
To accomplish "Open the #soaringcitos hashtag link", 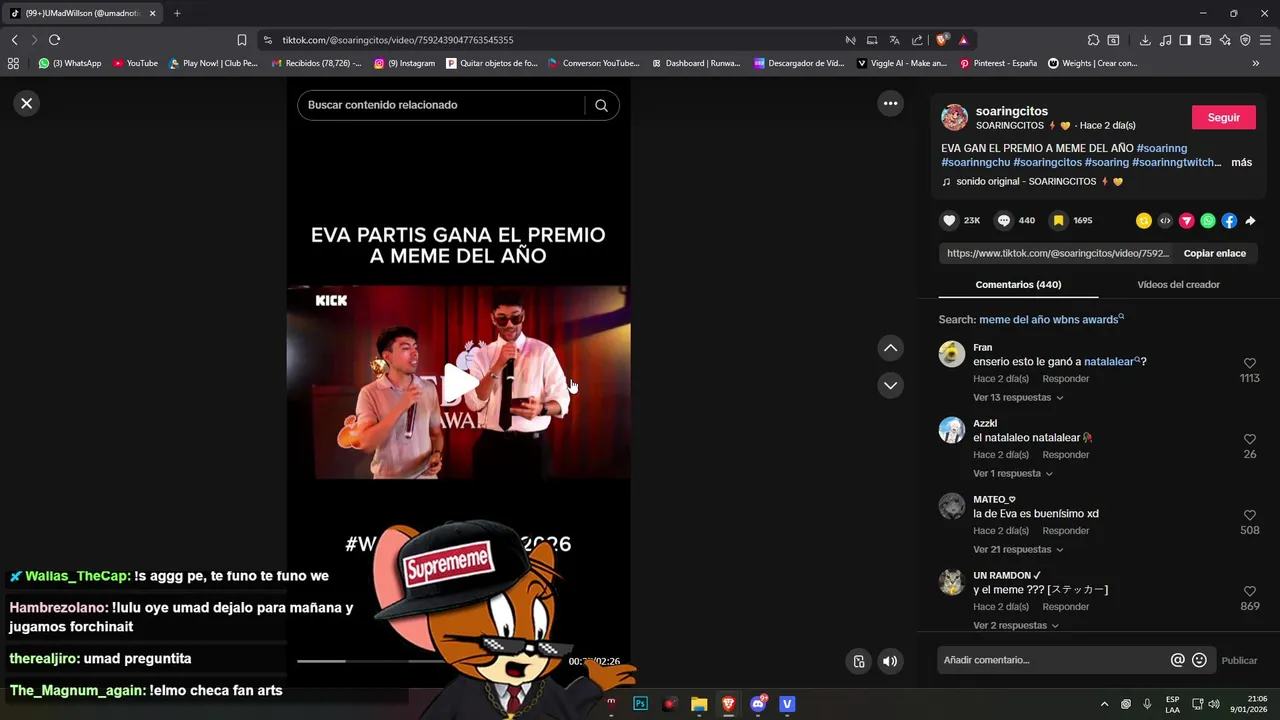I will click(1047, 162).
